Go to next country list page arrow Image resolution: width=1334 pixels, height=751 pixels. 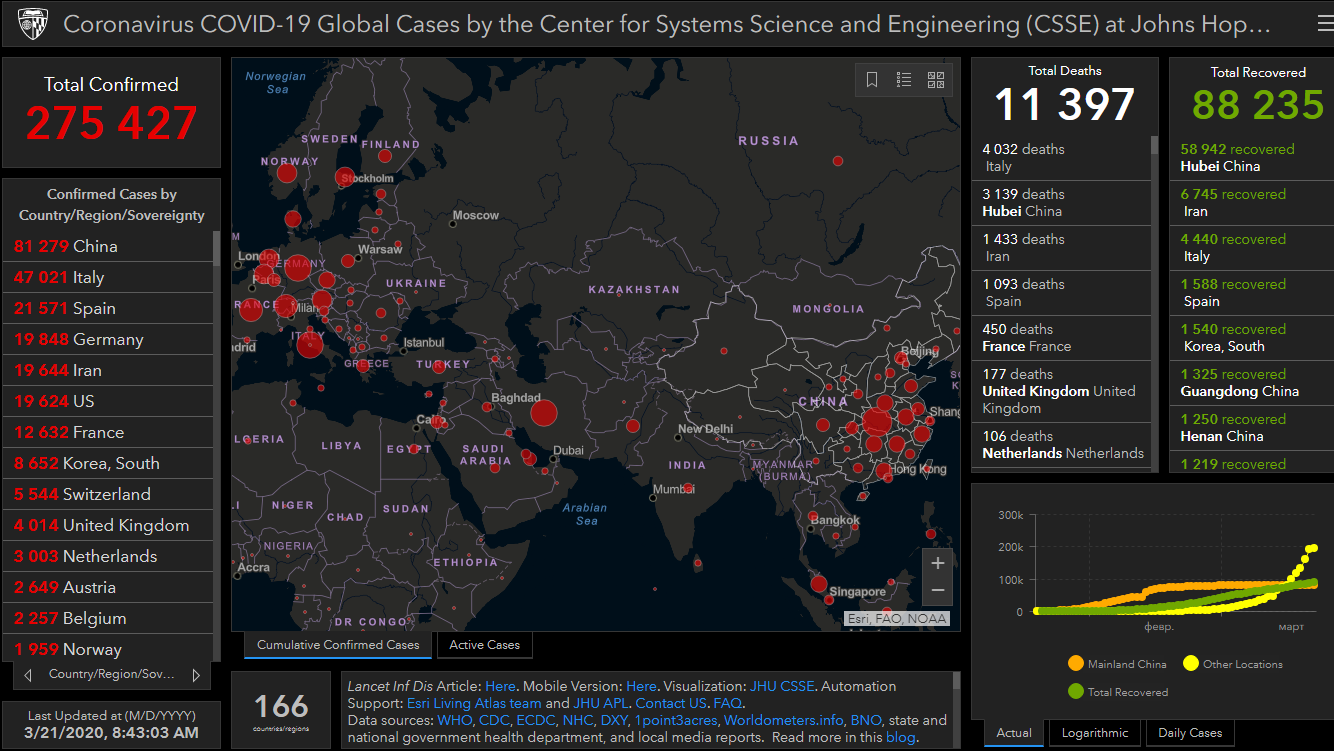[196, 675]
